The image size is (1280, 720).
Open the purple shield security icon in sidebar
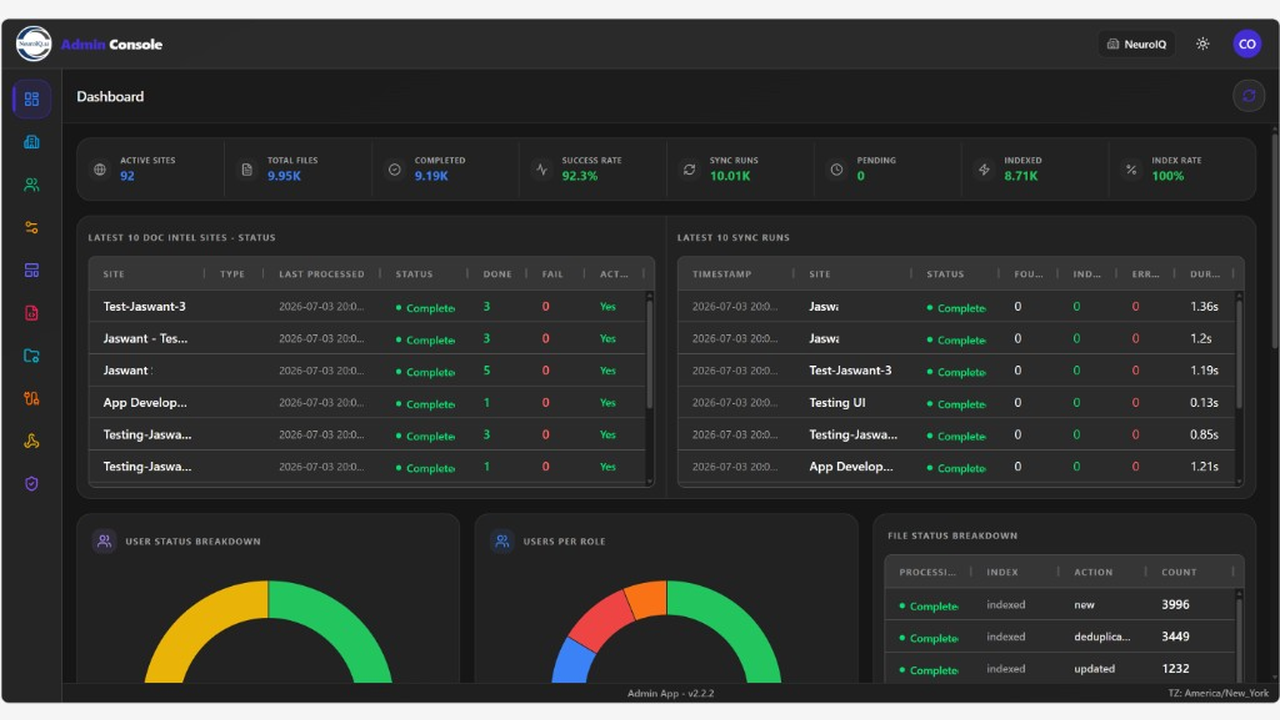[x=32, y=484]
